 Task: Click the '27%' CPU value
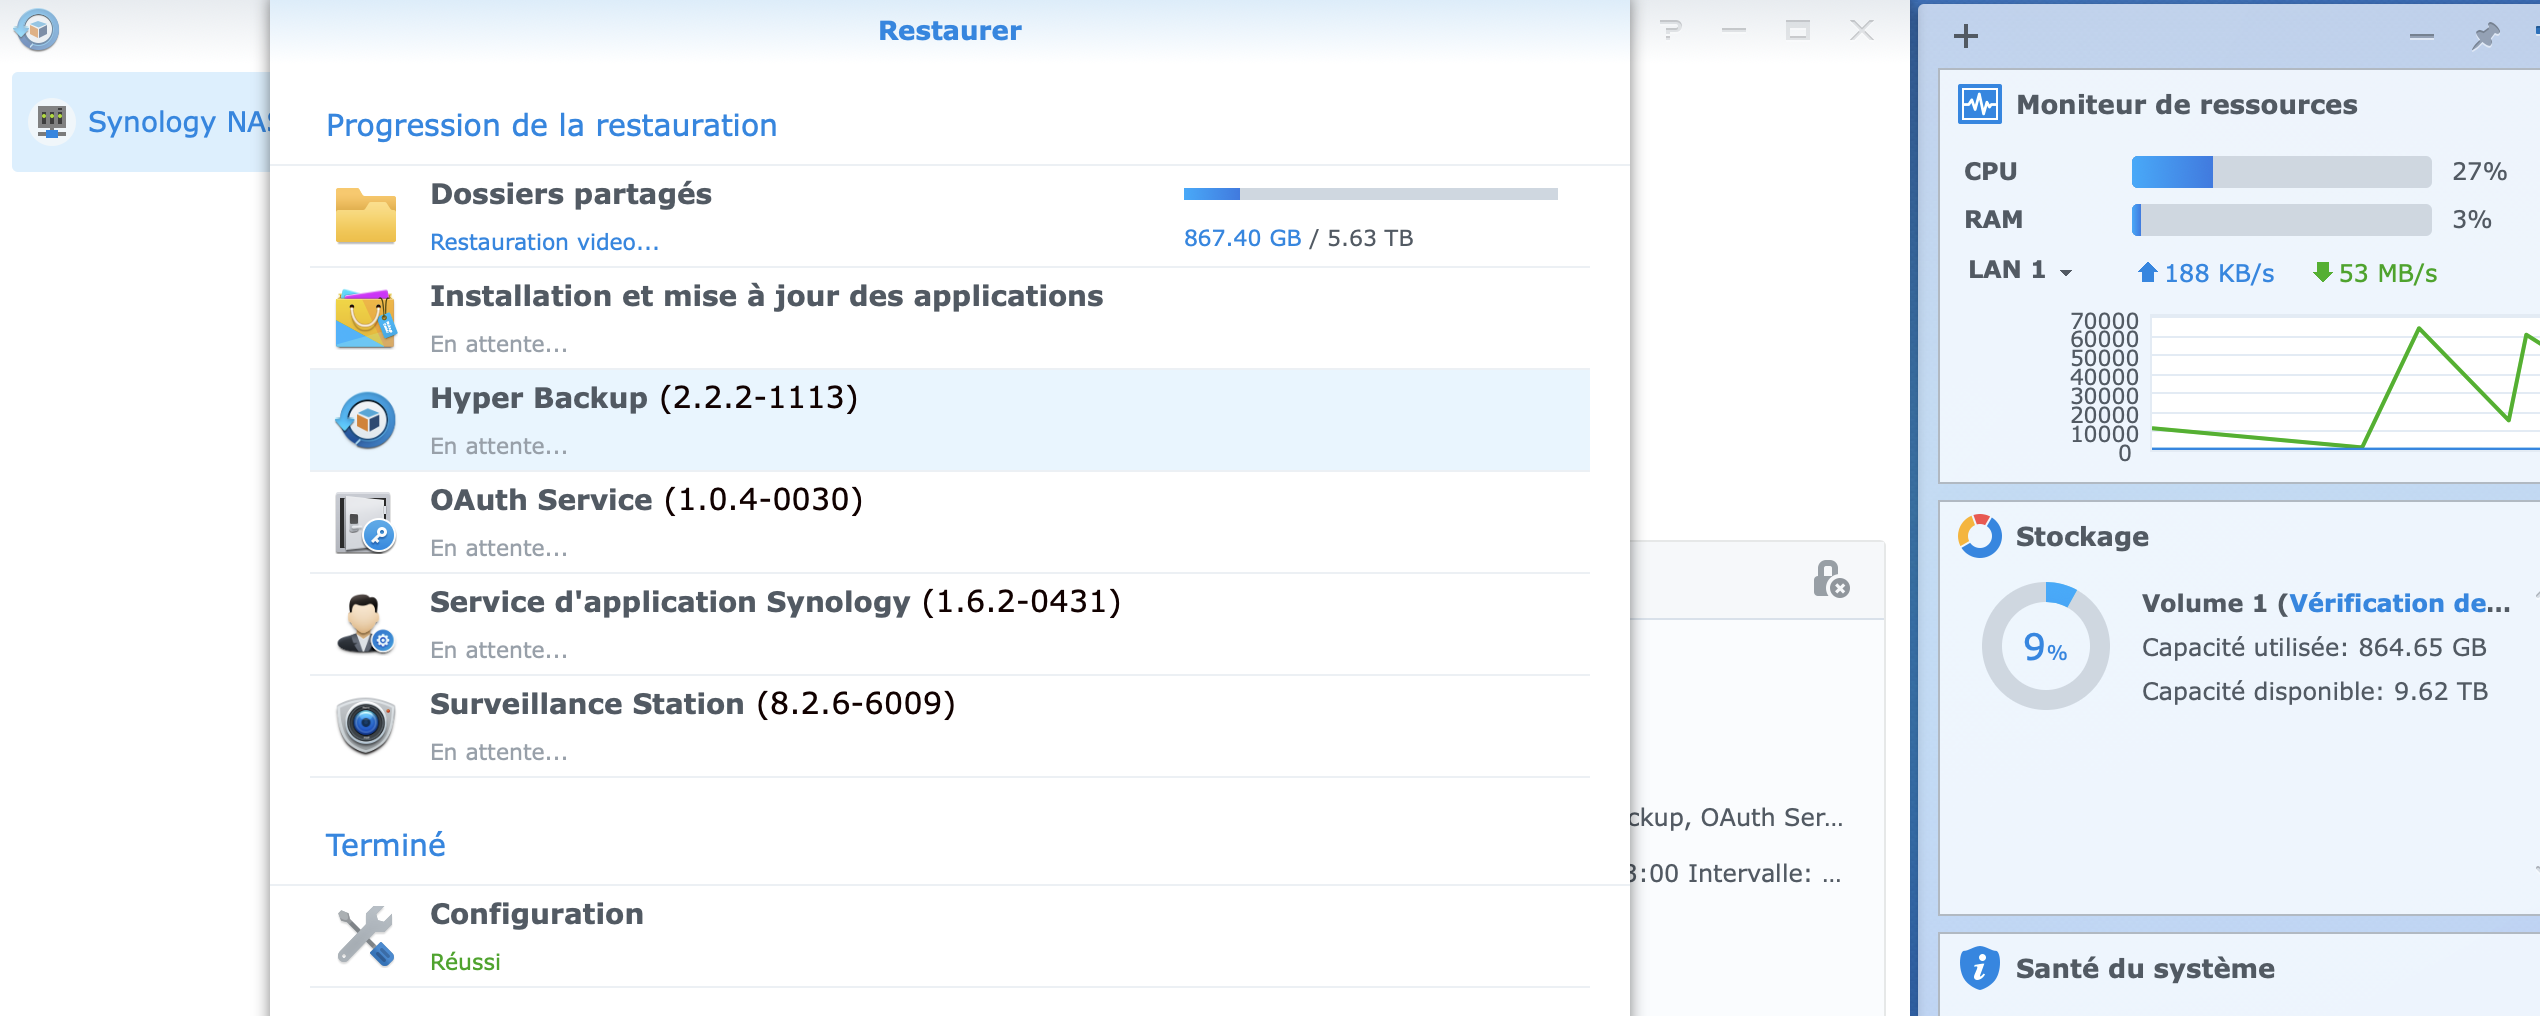click(x=2479, y=172)
